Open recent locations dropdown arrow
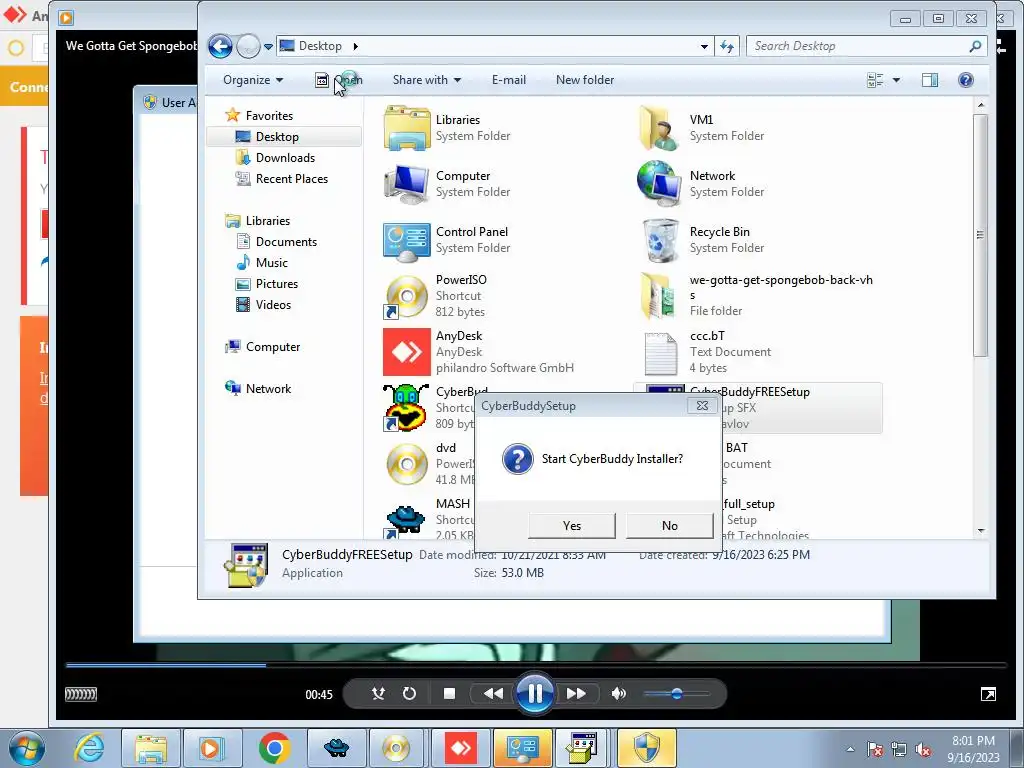 268,47
